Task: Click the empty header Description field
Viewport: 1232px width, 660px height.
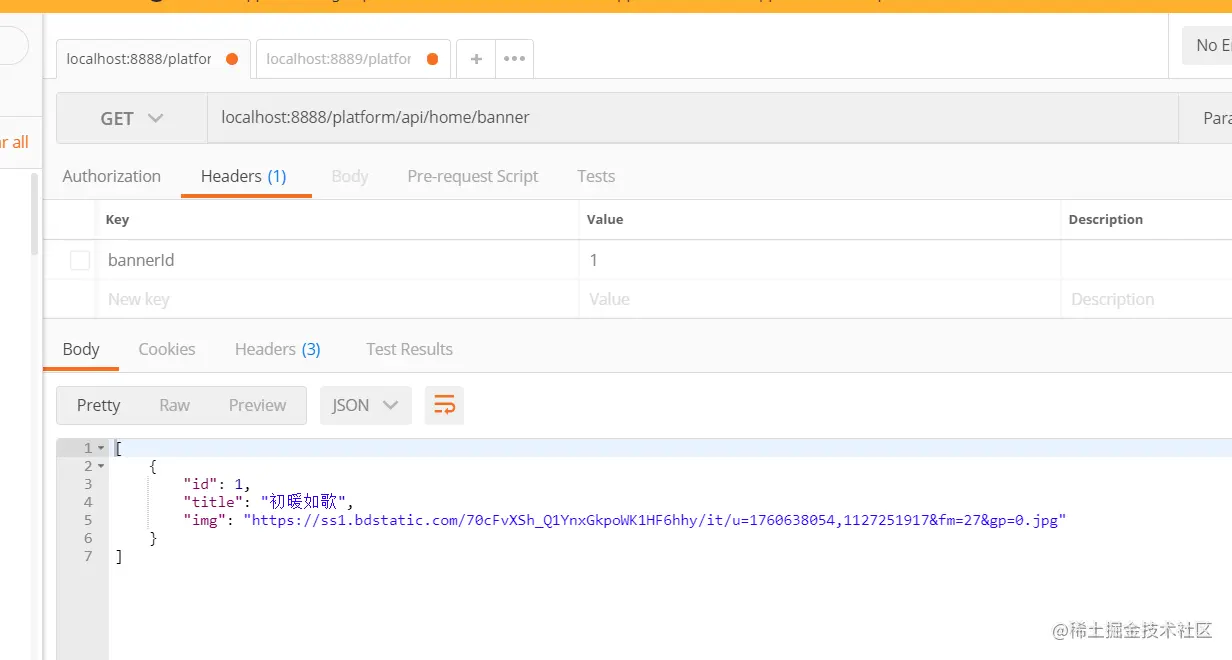Action: pyautogui.click(x=1146, y=299)
